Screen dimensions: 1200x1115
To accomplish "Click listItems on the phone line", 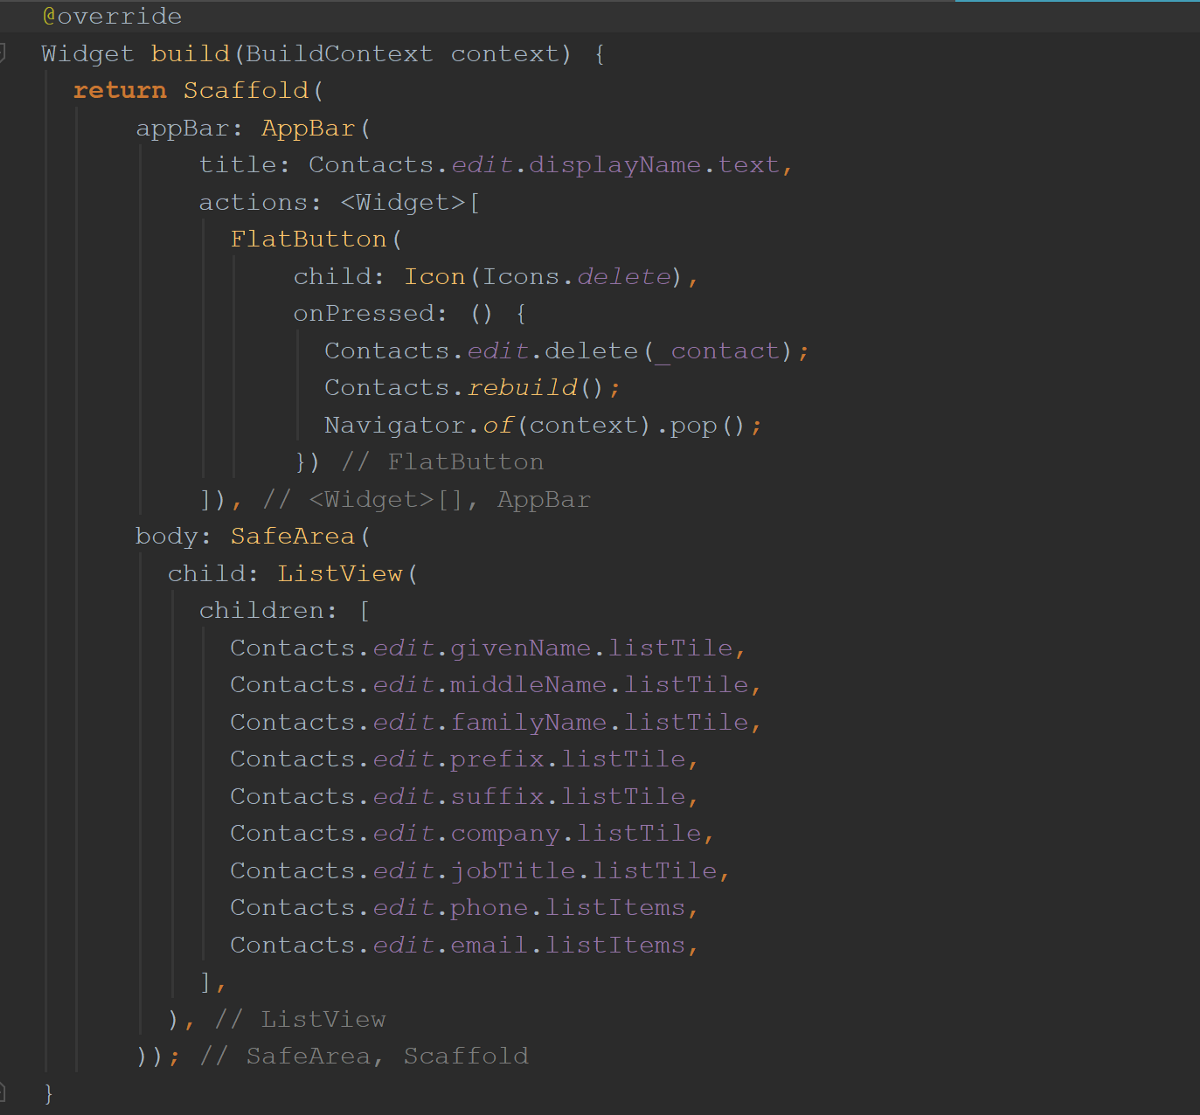I will click(615, 908).
